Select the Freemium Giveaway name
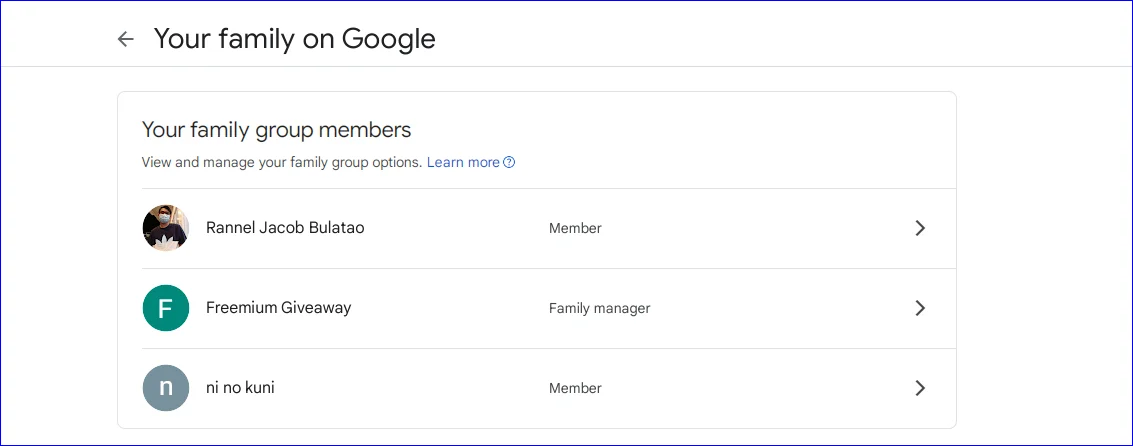Viewport: 1133px width, 446px height. (278, 308)
